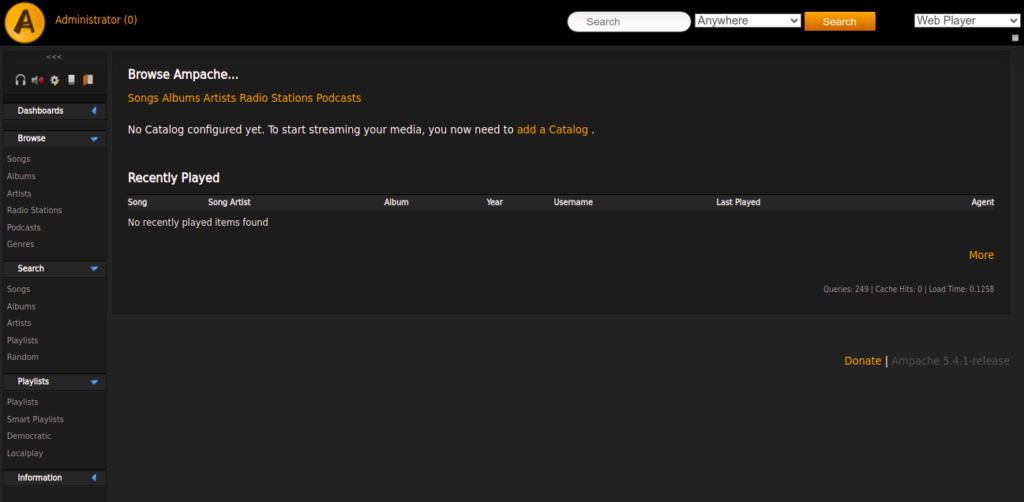Collapse the Browse sidebar section arrow
1024x502 pixels.
tap(94, 139)
